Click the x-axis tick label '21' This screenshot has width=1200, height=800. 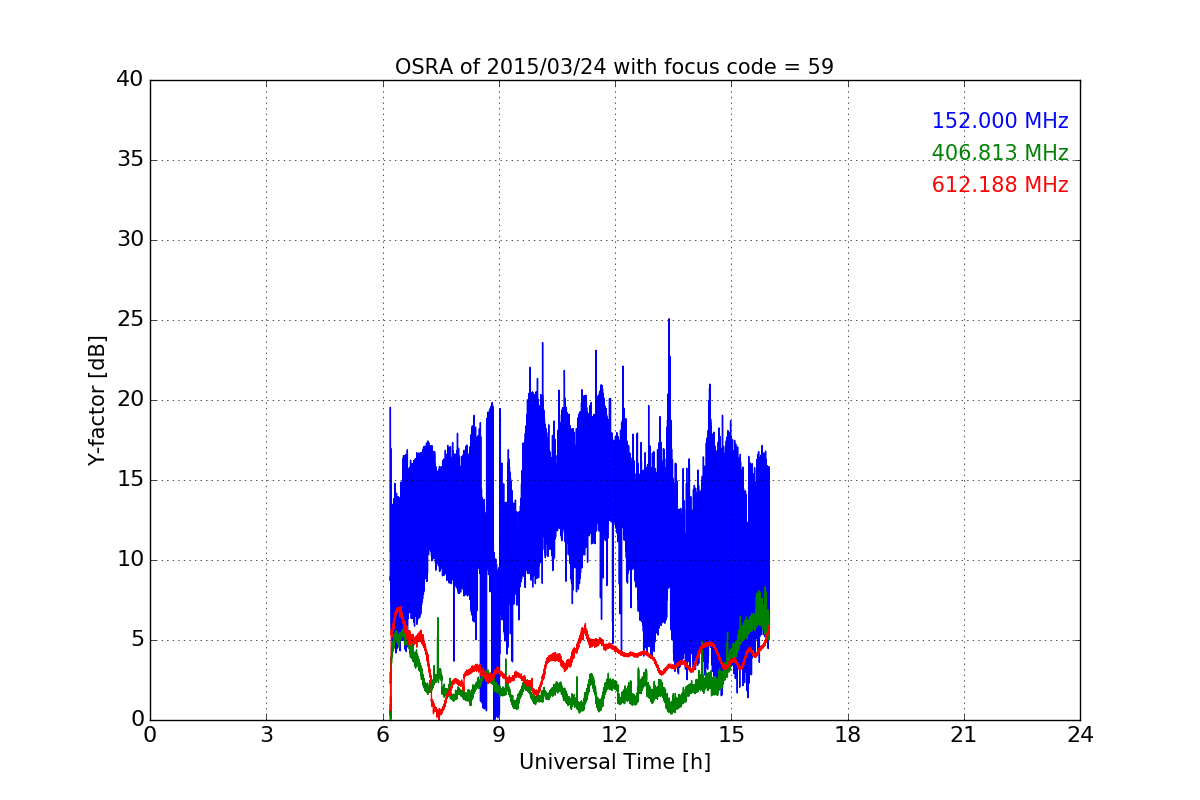coord(963,734)
